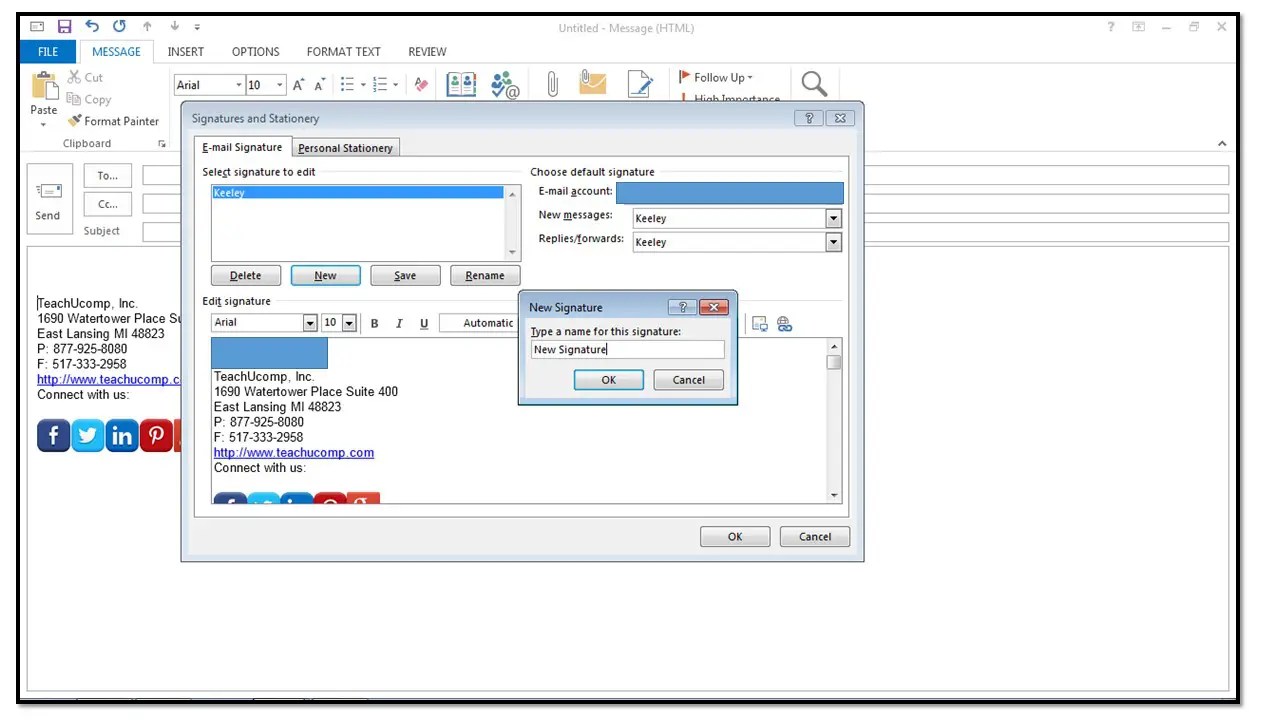Viewport: 1280px width, 720px height.
Task: Click the Rename signature button
Action: 484,275
